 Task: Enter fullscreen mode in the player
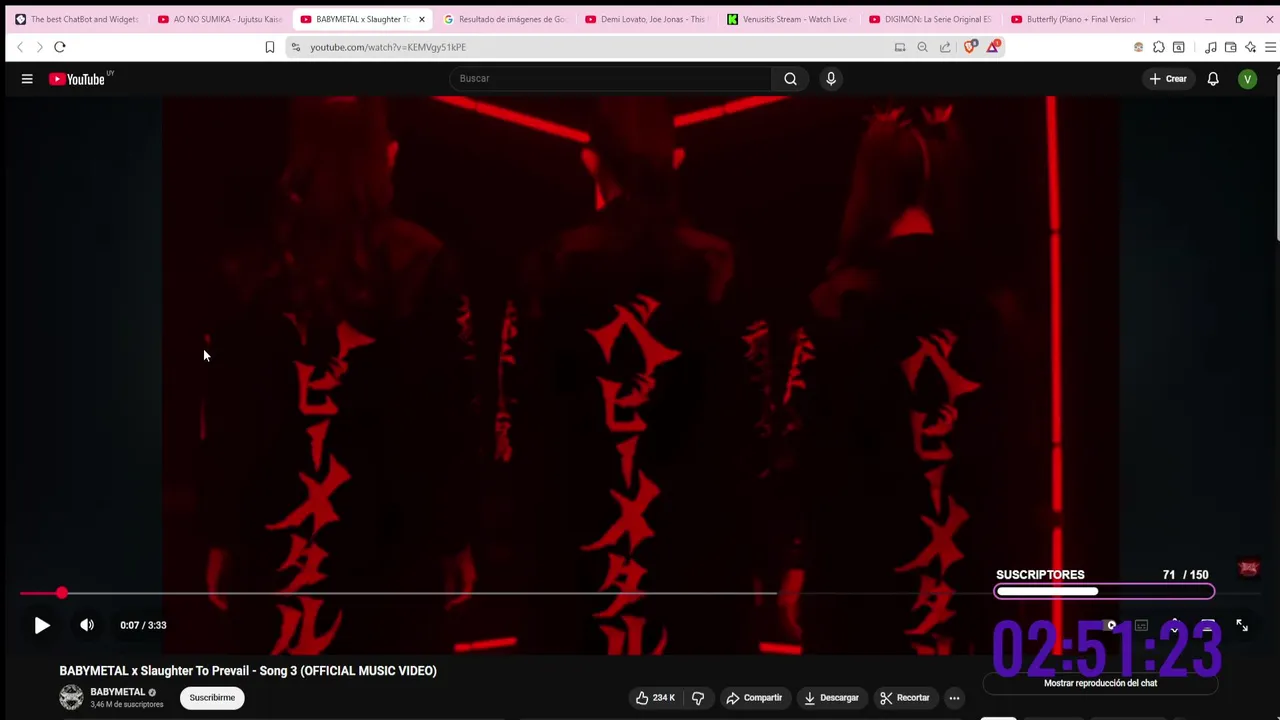[x=1242, y=625]
